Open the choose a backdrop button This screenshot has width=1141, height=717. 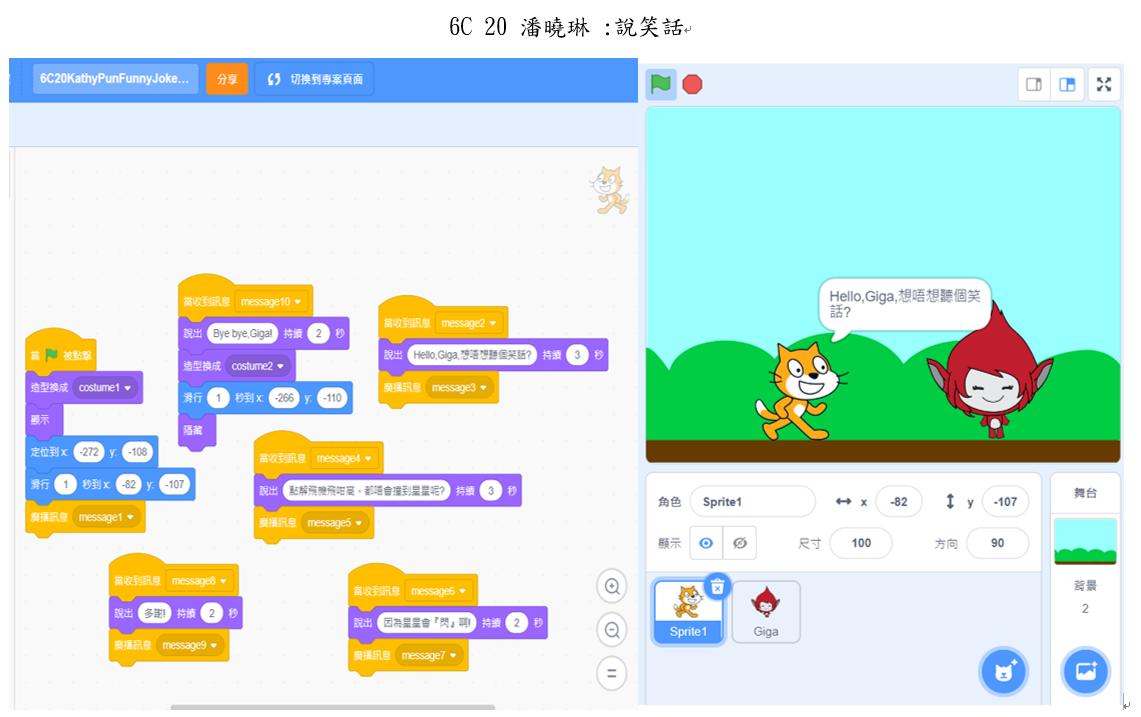point(1085,671)
